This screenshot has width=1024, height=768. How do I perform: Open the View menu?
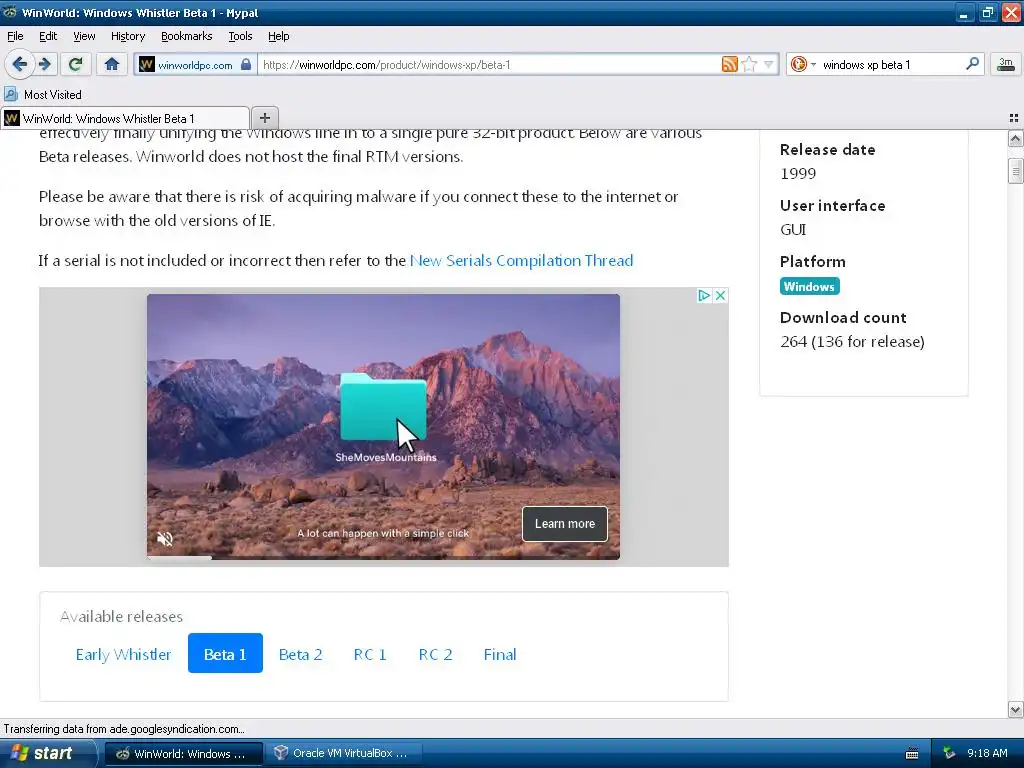(84, 36)
